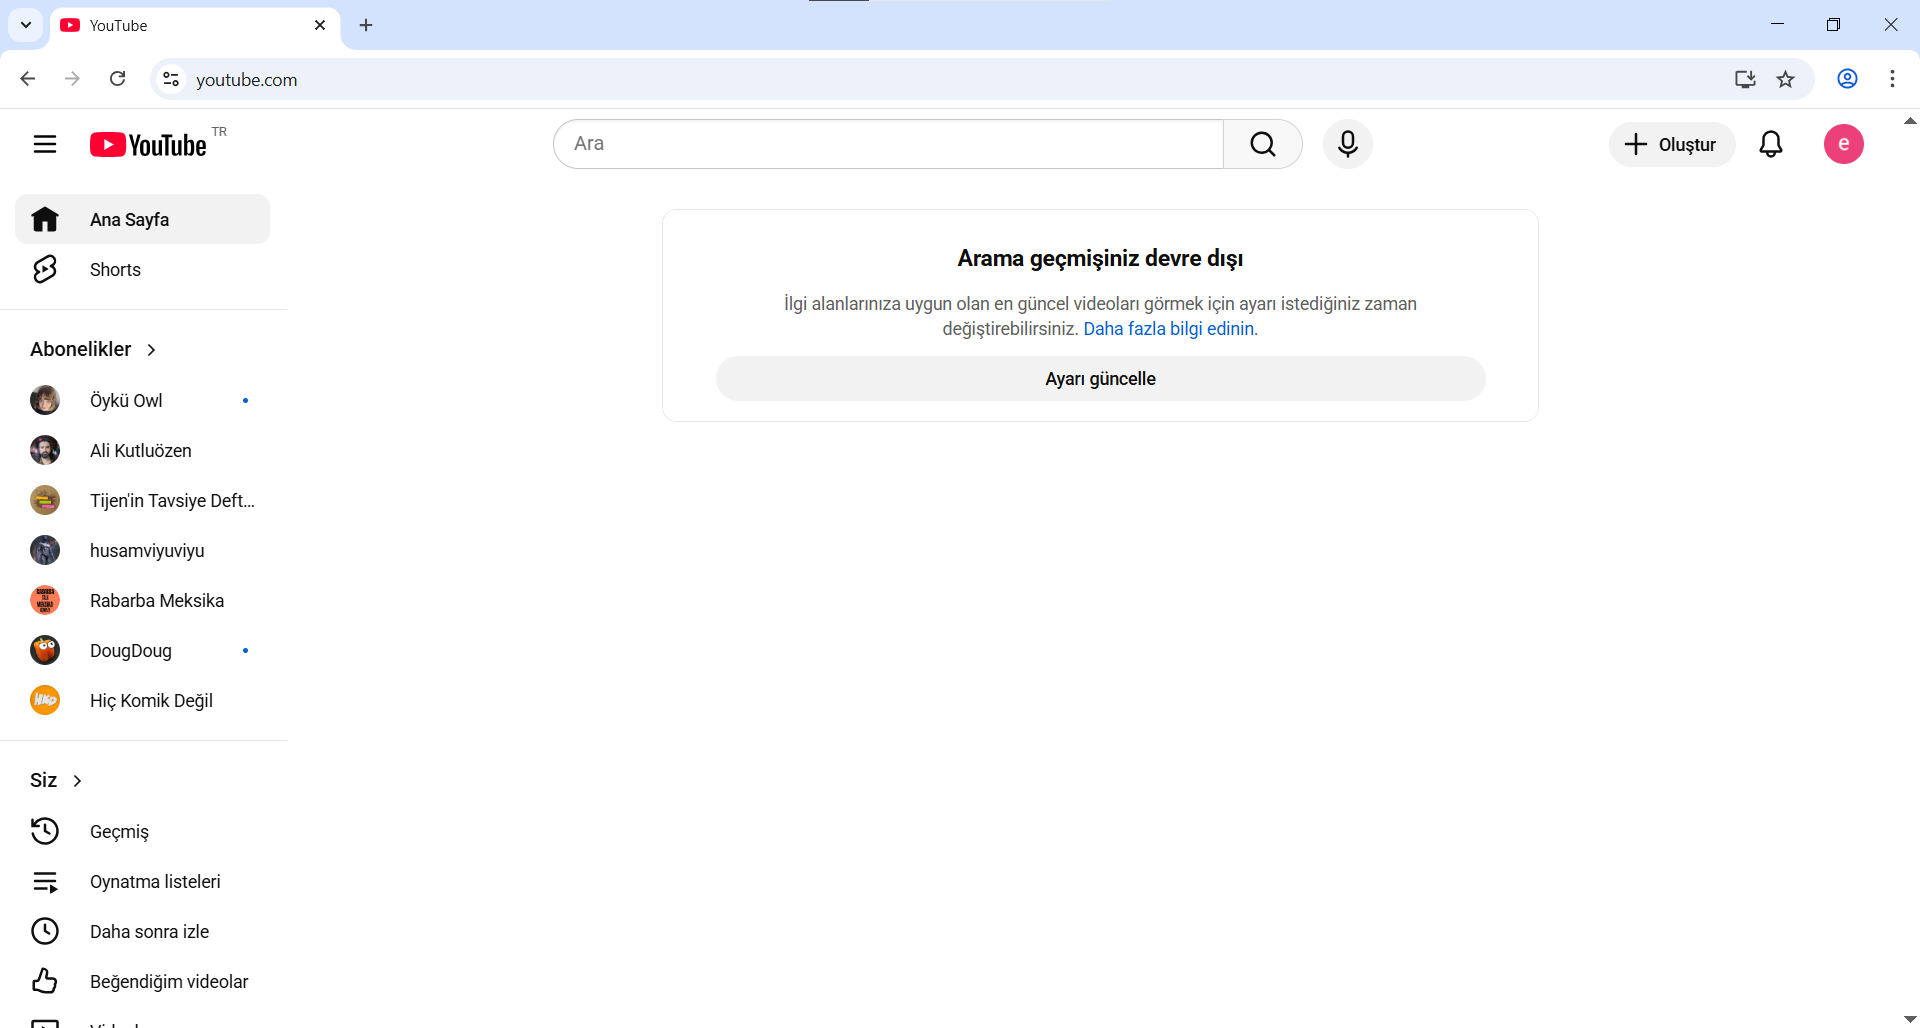Open the Oluştur create menu
Image resolution: width=1920 pixels, height=1028 pixels.
pyautogui.click(x=1672, y=144)
